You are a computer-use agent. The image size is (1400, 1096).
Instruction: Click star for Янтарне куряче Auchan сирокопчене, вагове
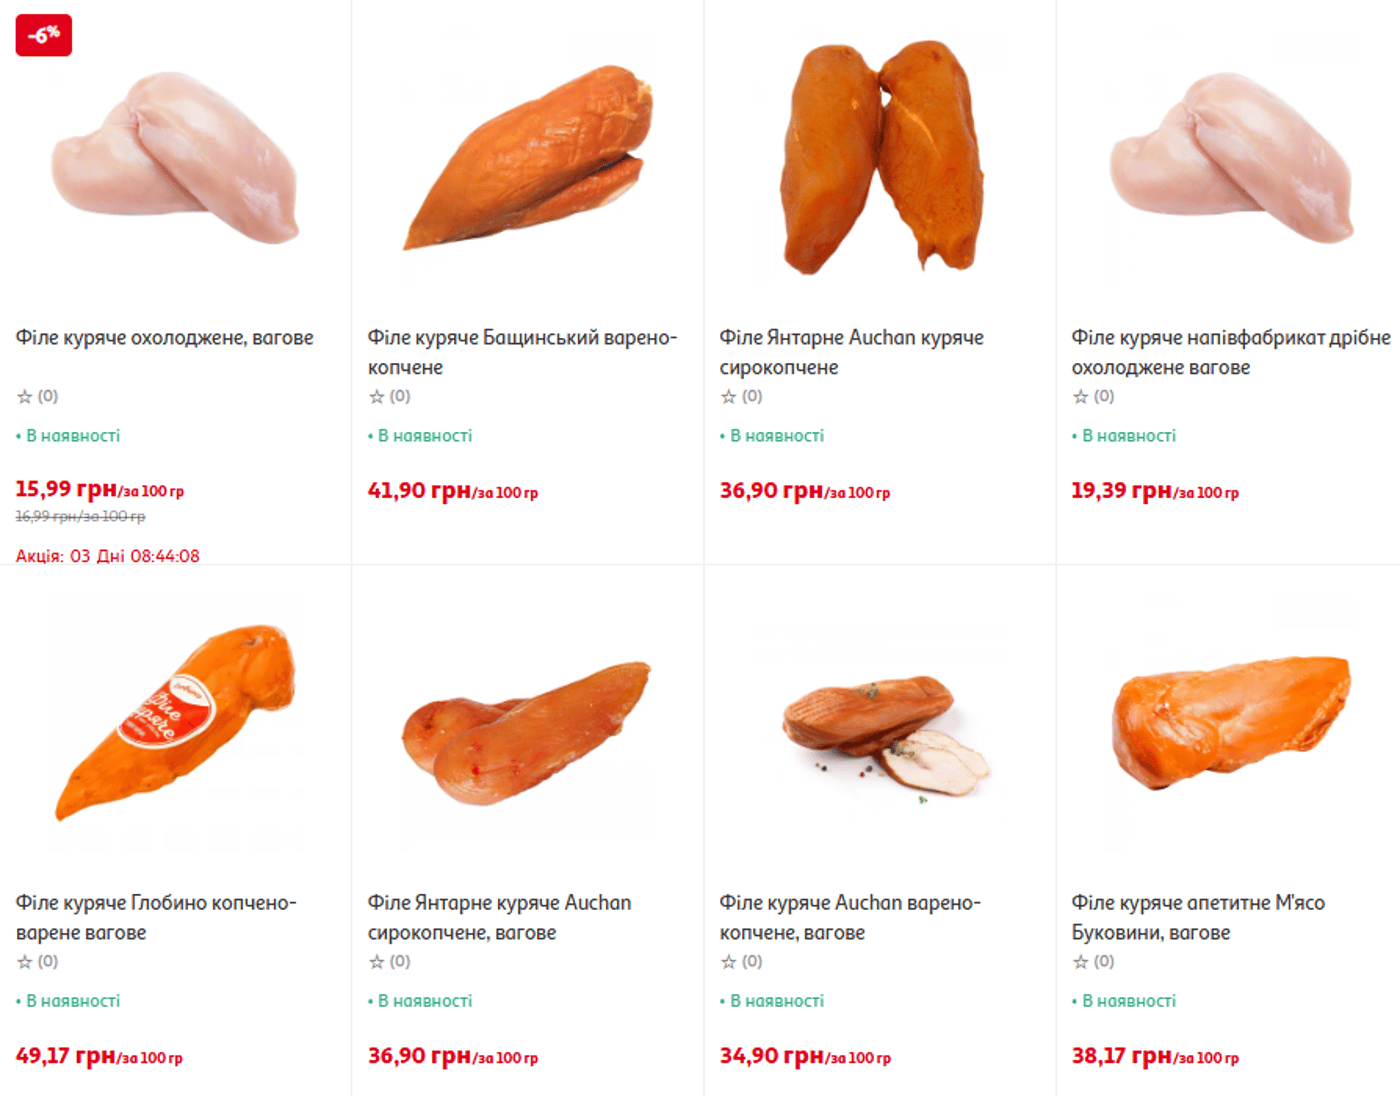pyautogui.click(x=377, y=962)
